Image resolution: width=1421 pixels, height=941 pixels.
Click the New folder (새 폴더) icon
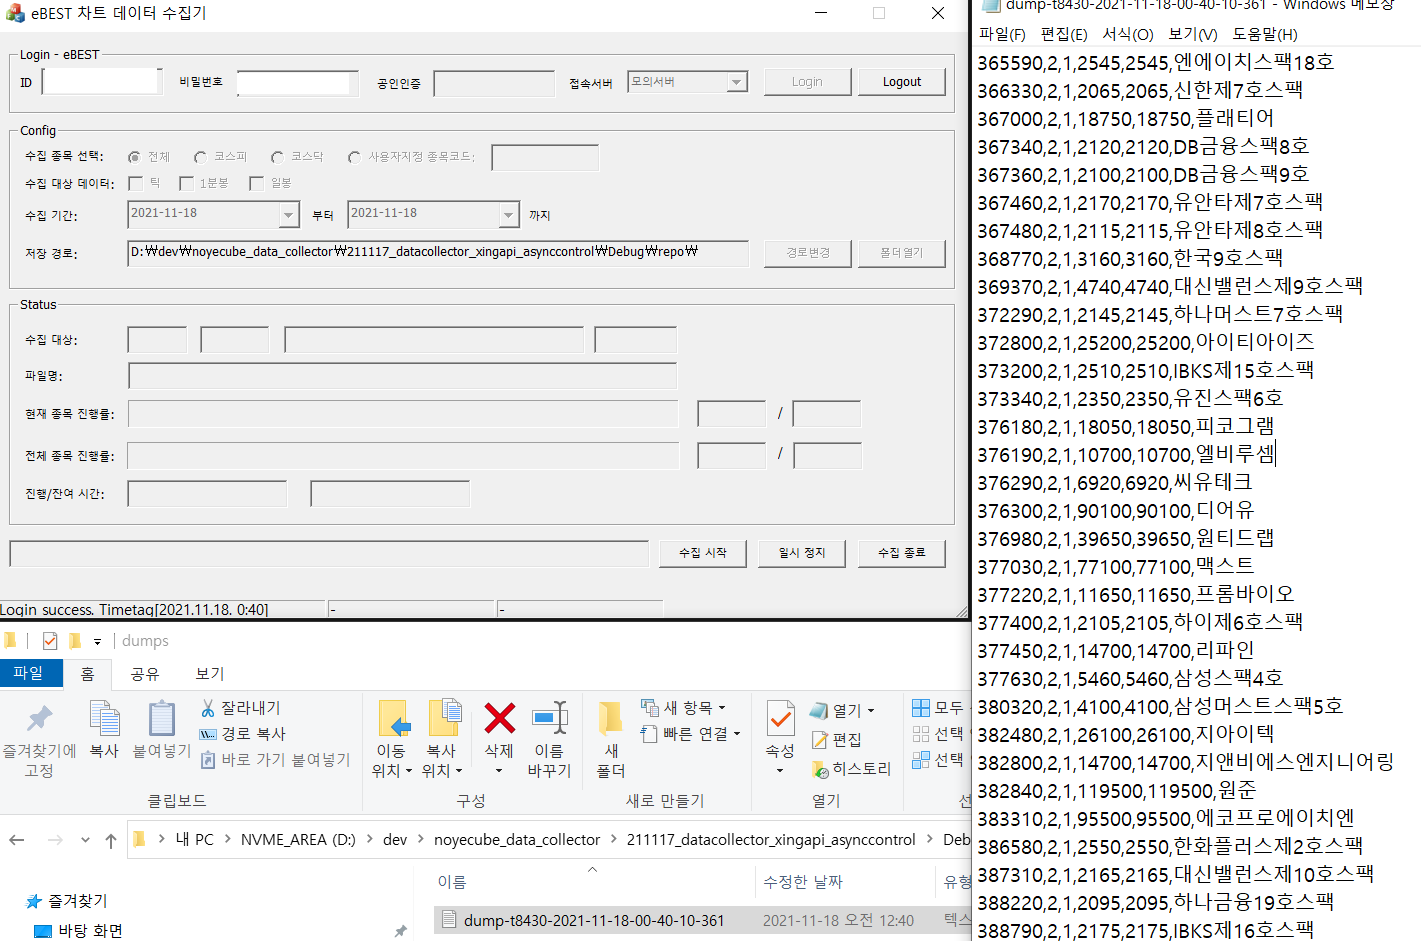[x=610, y=718]
